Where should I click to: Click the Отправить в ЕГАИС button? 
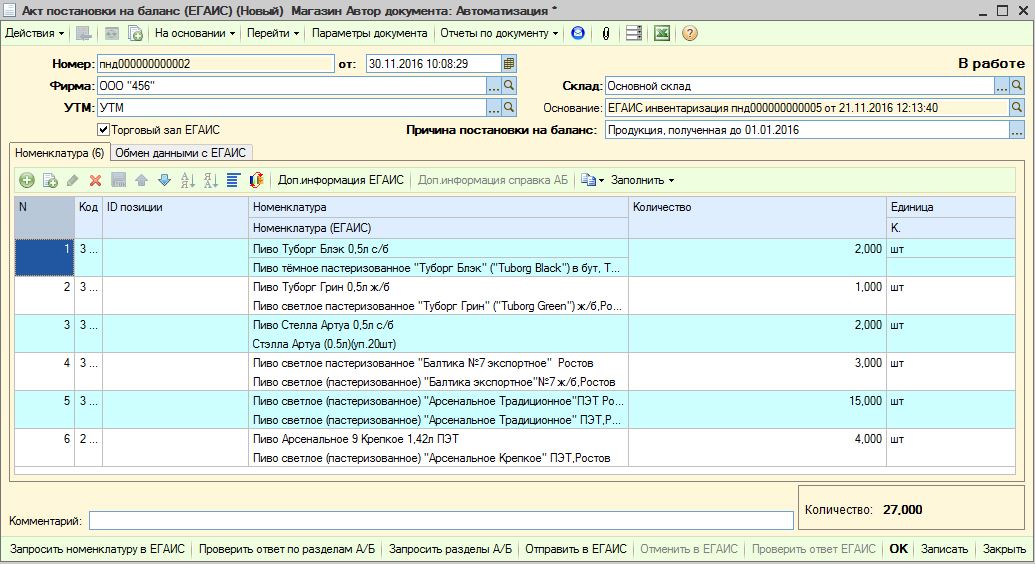tap(575, 549)
